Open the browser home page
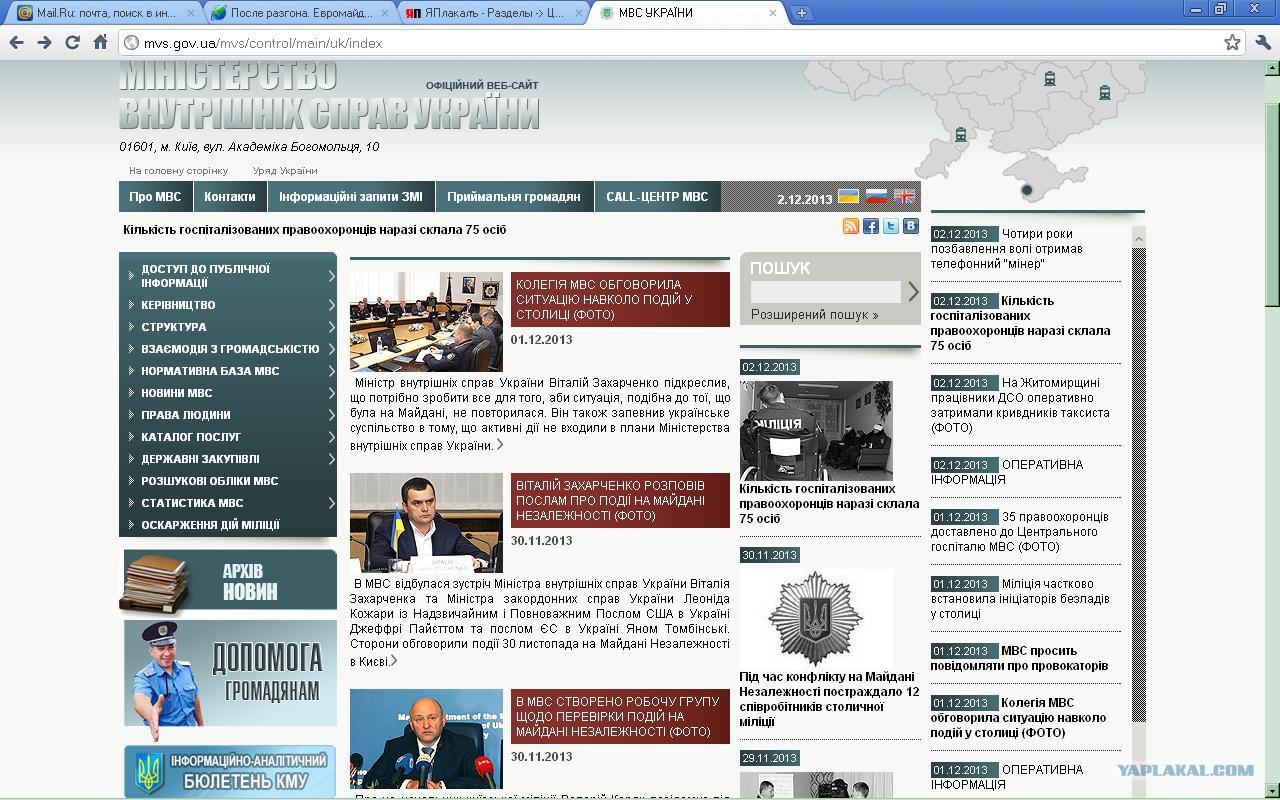 pyautogui.click(x=100, y=42)
